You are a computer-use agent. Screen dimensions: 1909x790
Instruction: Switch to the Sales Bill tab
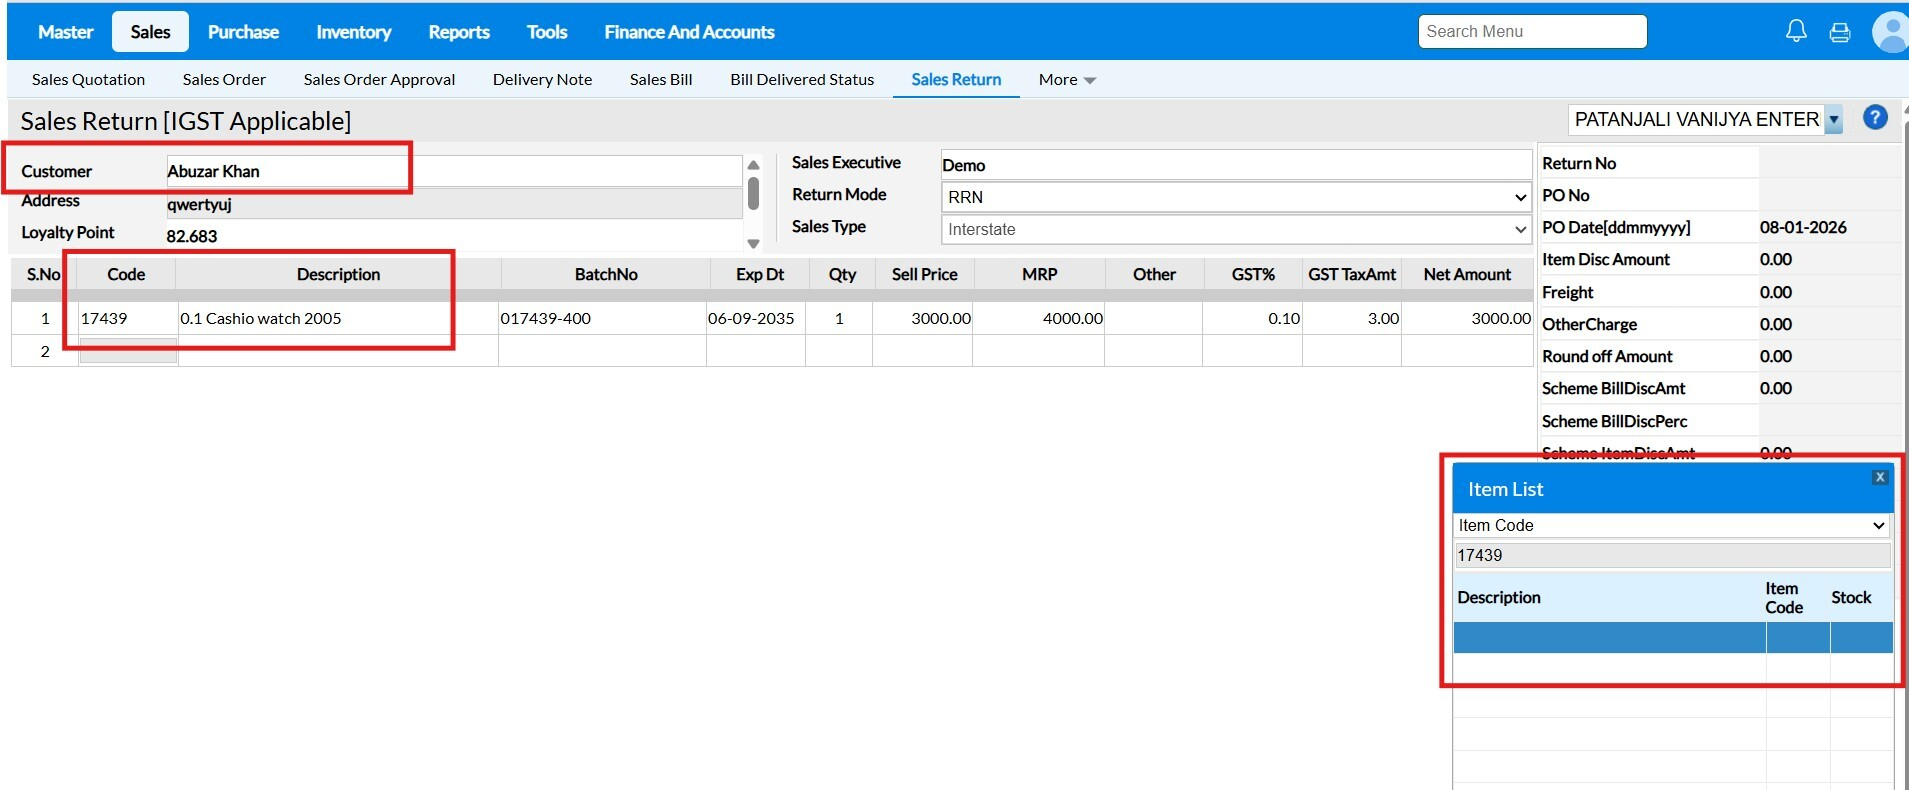(660, 80)
